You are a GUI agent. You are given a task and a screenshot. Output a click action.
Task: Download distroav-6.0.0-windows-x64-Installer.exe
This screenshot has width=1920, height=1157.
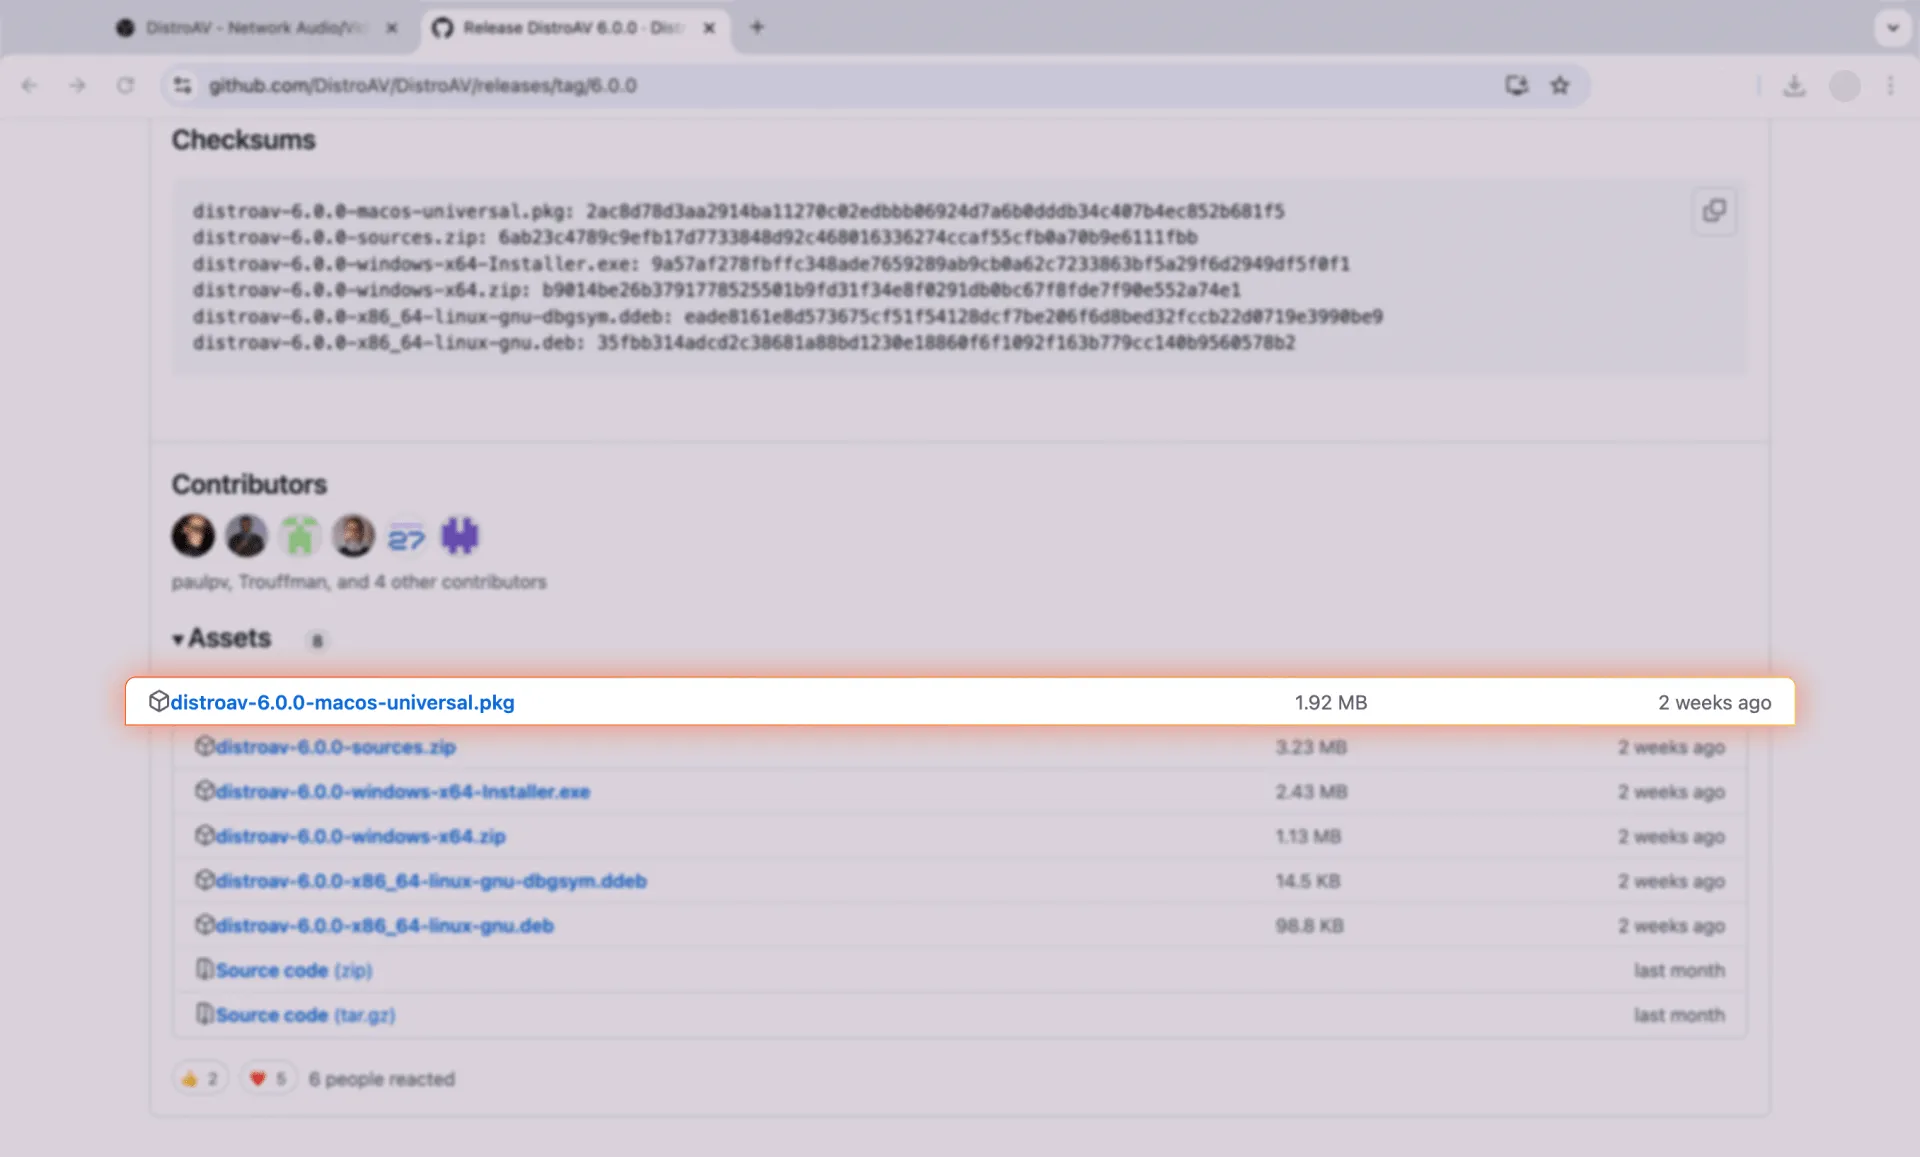click(x=403, y=792)
